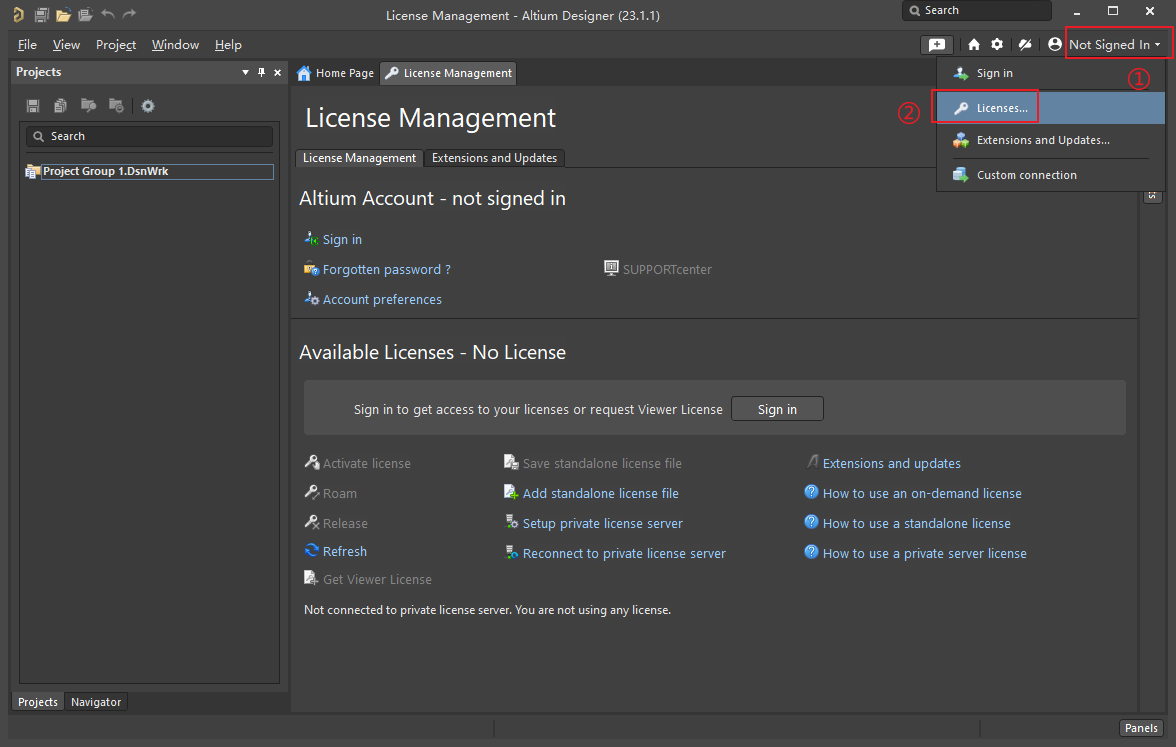The image size is (1176, 747).
Task: Click the Undo arrow in title bar
Action: [x=108, y=14]
